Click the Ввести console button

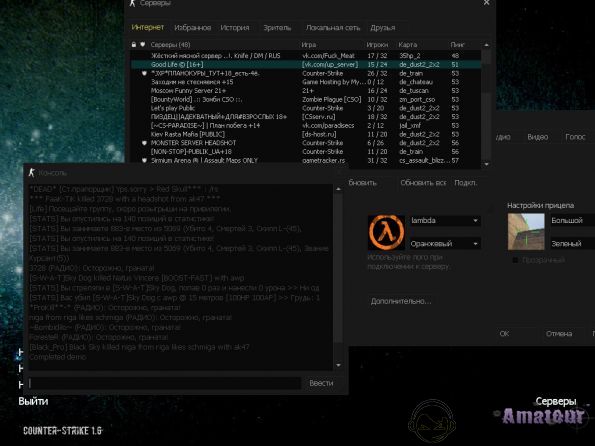321,383
